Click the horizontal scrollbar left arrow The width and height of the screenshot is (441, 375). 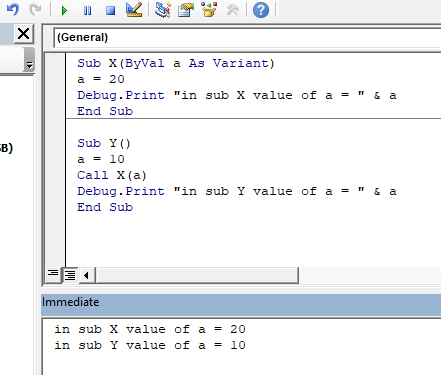click(x=87, y=275)
